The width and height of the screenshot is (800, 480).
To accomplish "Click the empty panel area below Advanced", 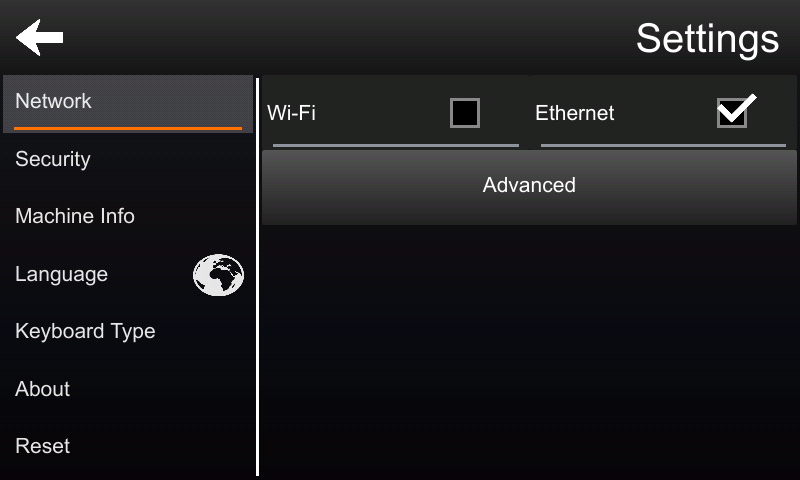I will [529, 352].
